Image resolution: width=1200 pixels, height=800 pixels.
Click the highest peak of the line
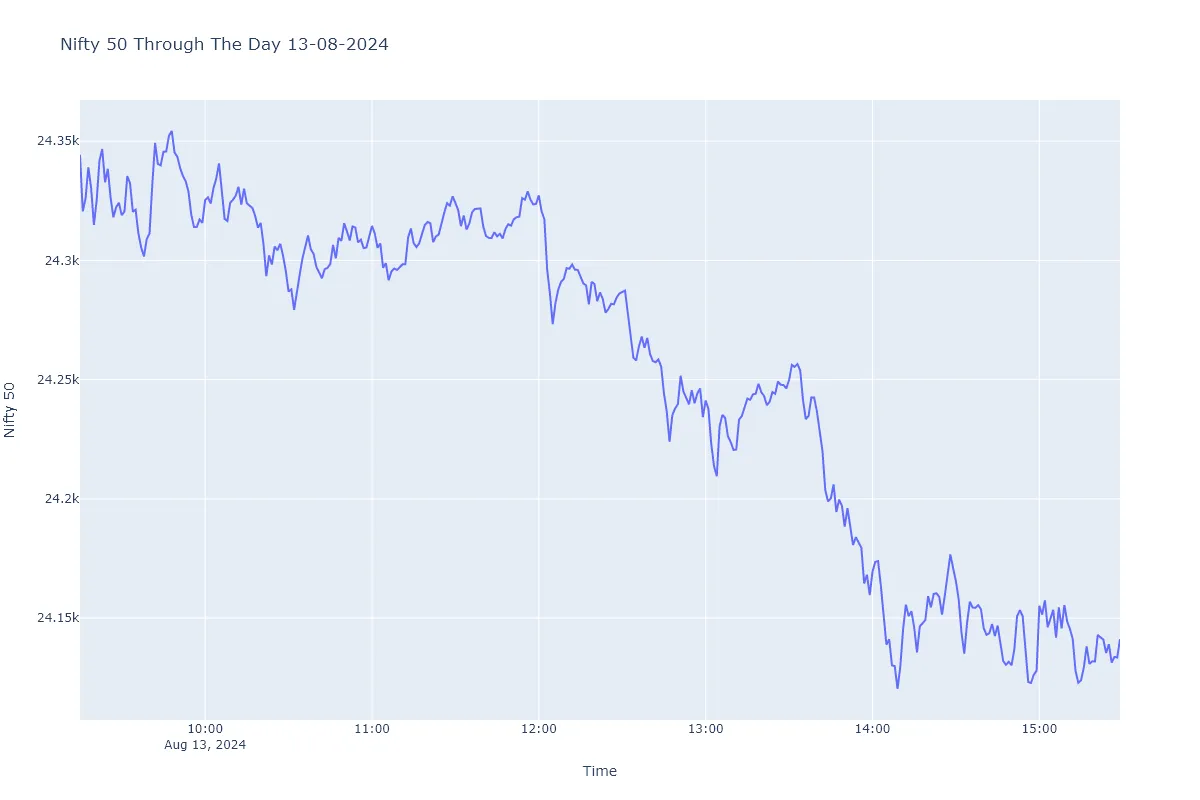pyautogui.click(x=172, y=131)
